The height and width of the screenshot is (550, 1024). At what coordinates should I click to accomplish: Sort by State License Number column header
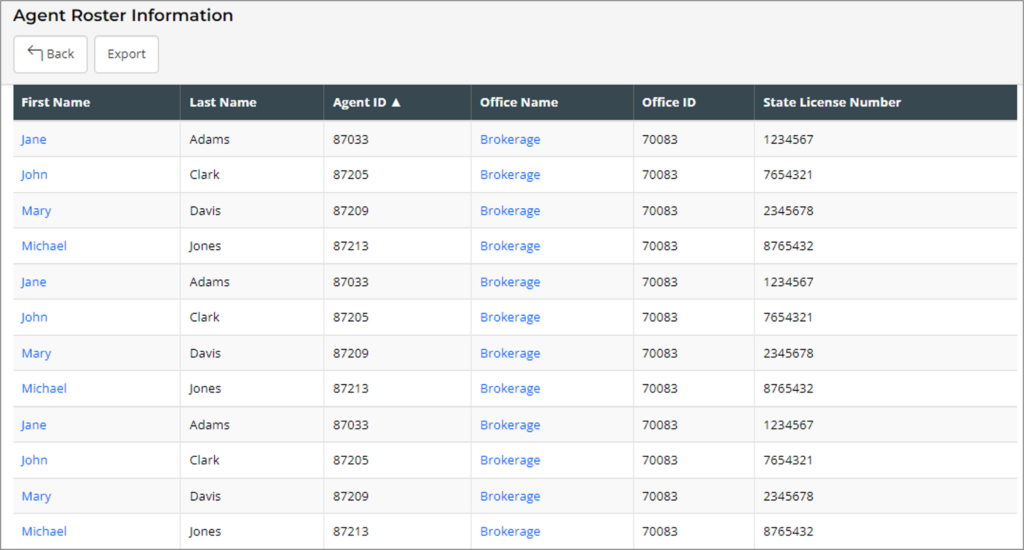[x=832, y=102]
